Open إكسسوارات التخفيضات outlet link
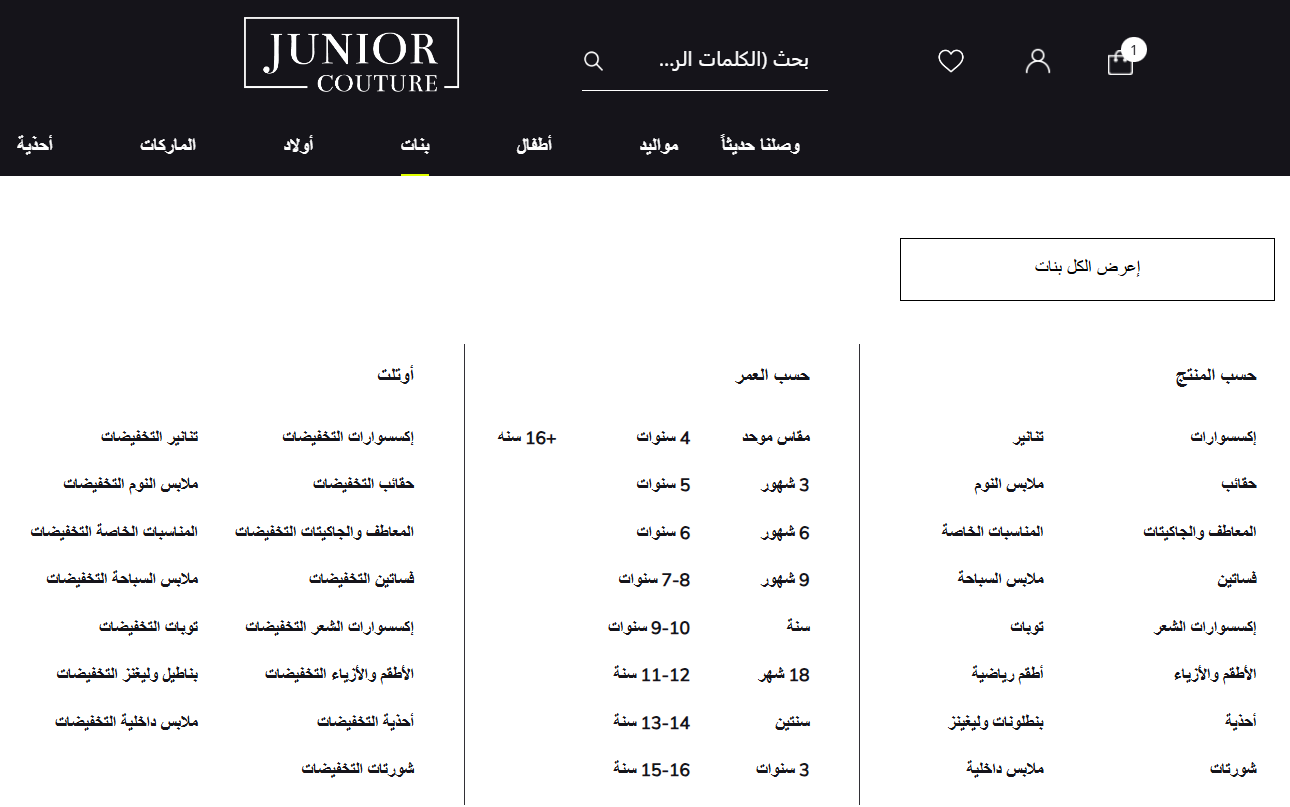The height and width of the screenshot is (807, 1290). click(348, 437)
